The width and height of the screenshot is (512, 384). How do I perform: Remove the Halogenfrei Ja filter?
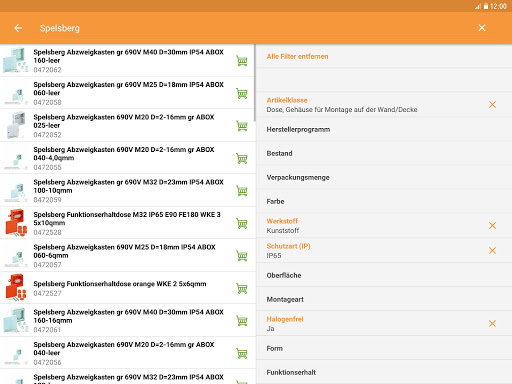[492, 324]
